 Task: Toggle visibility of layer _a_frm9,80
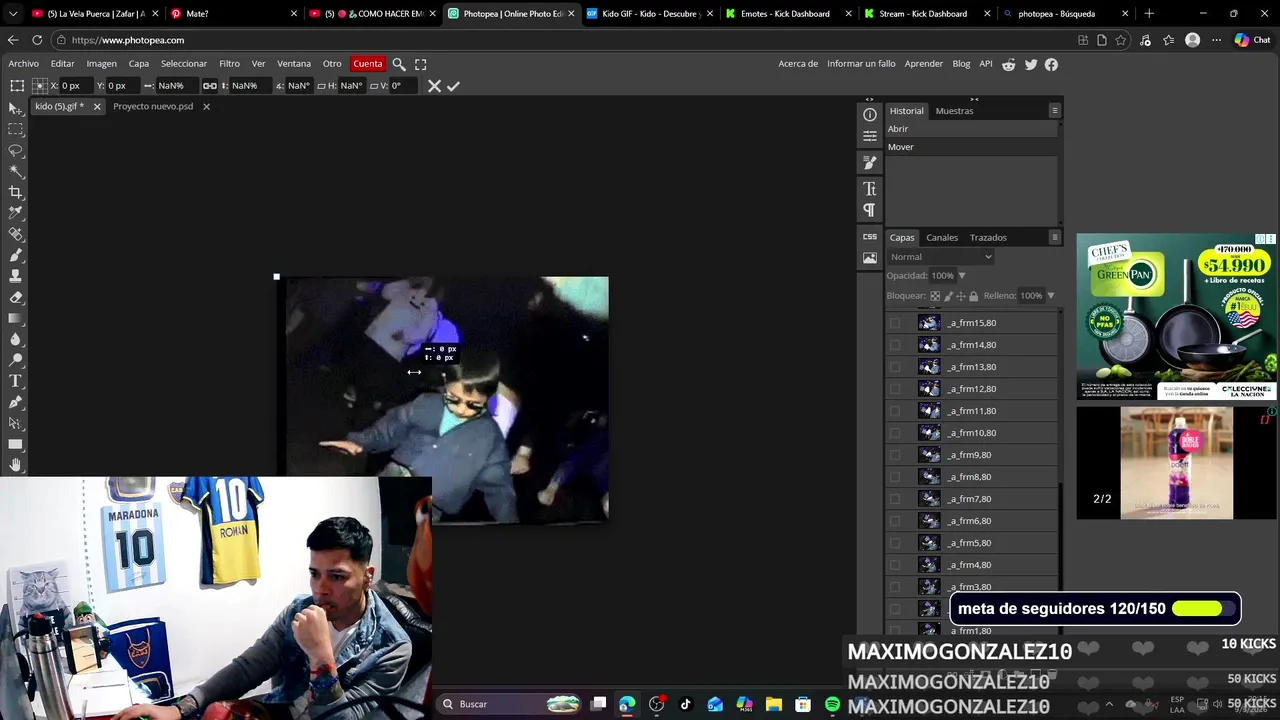(895, 455)
